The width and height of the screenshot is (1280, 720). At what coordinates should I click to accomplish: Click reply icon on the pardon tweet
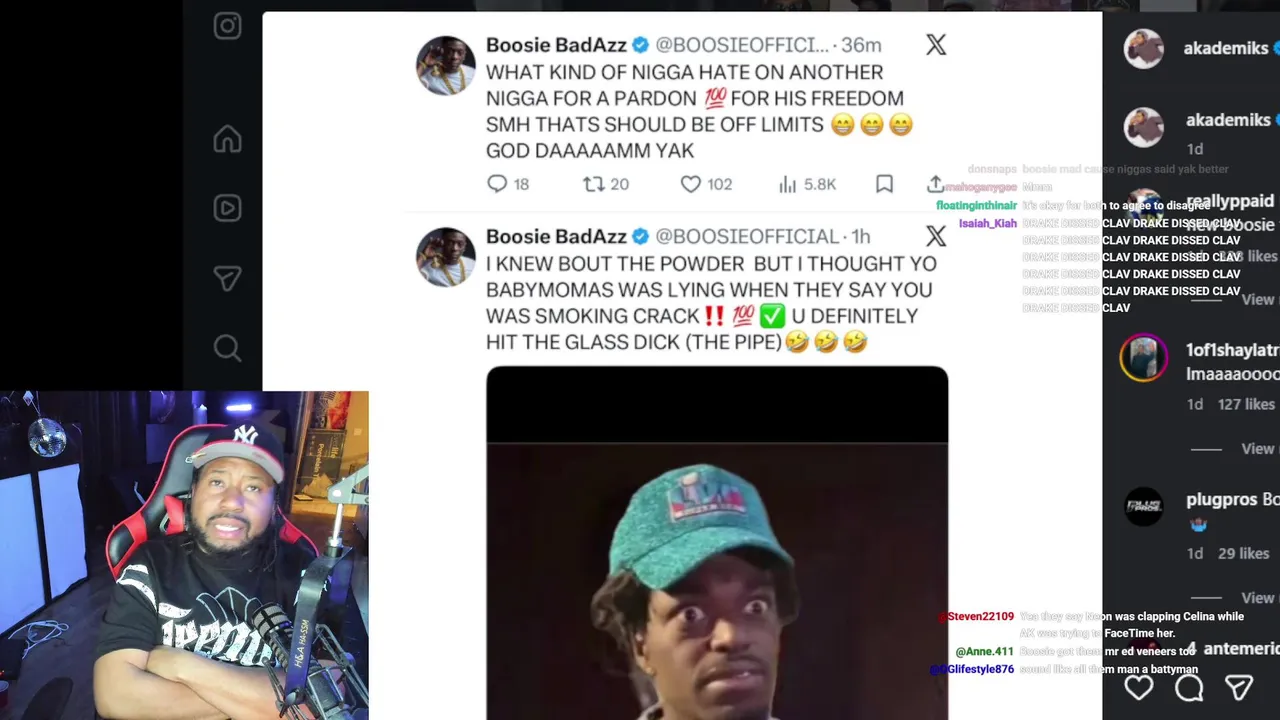(497, 184)
